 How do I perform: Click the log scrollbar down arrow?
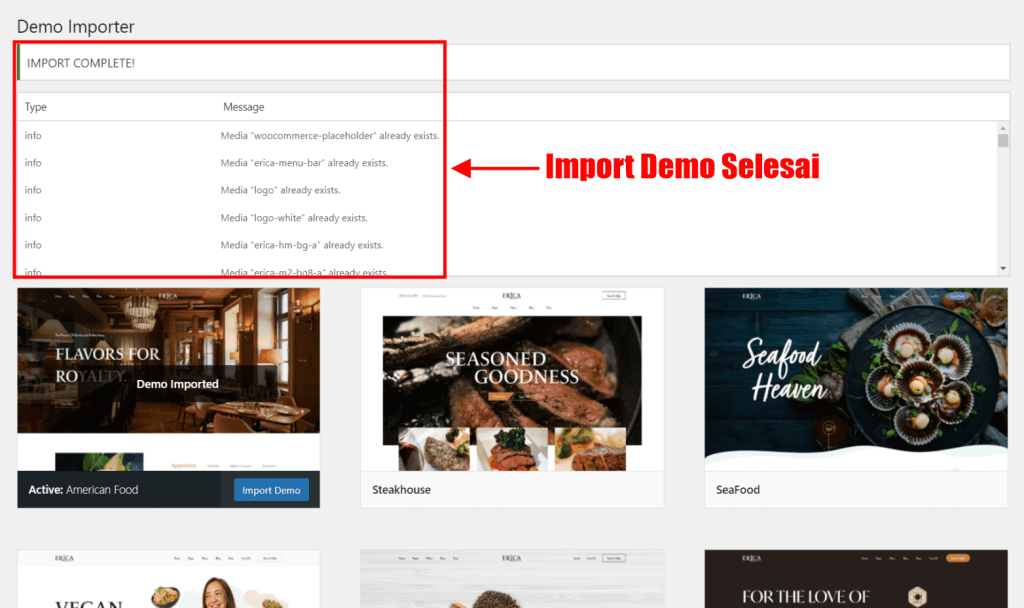coord(1003,269)
